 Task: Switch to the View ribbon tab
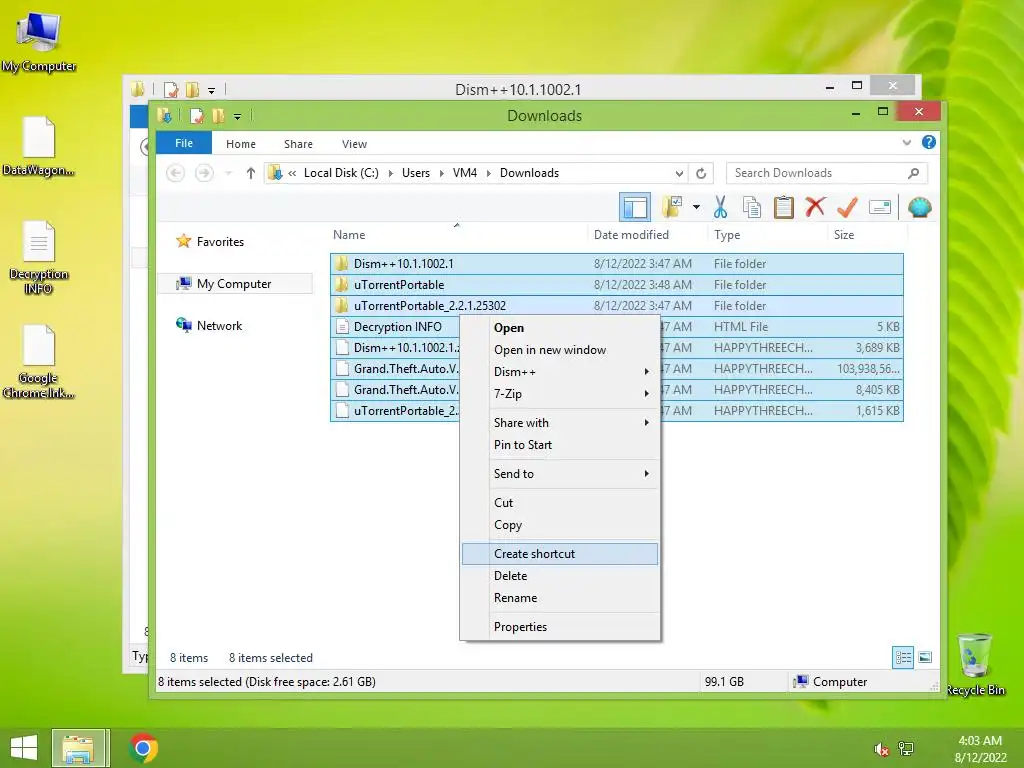point(354,144)
